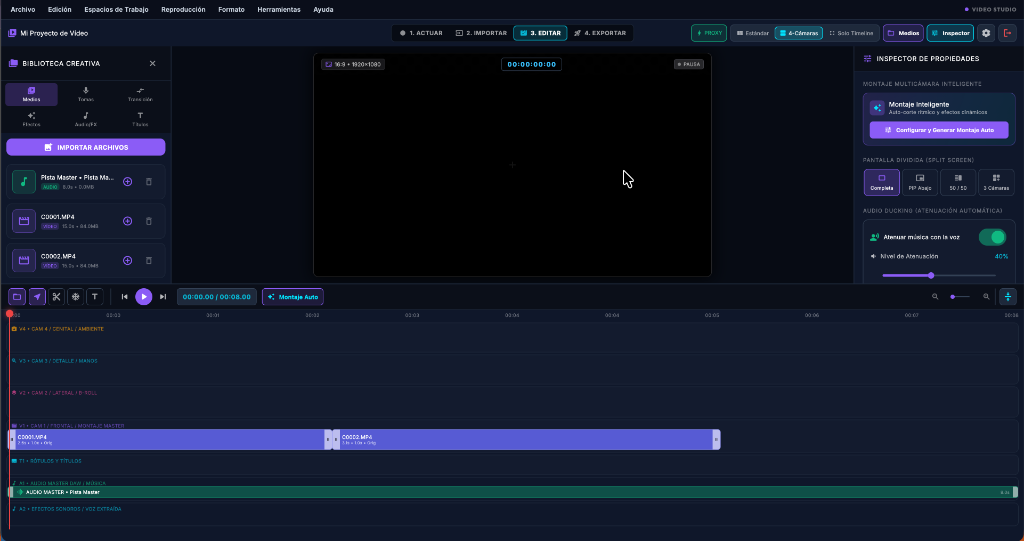
Task: Select C0002.MP4 clip on timeline
Action: 526,439
